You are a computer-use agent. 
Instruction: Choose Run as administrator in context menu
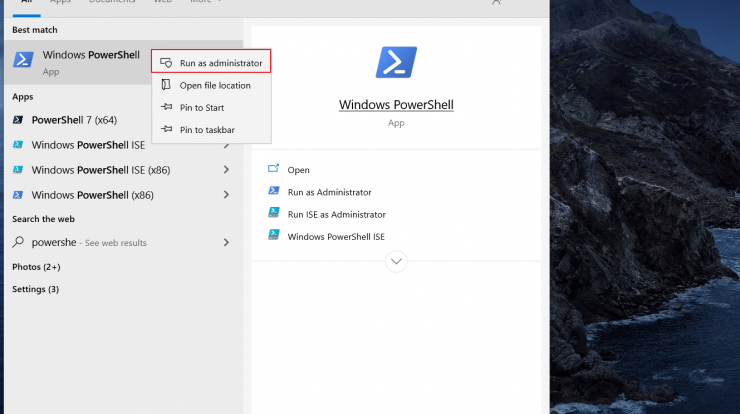[x=211, y=63]
